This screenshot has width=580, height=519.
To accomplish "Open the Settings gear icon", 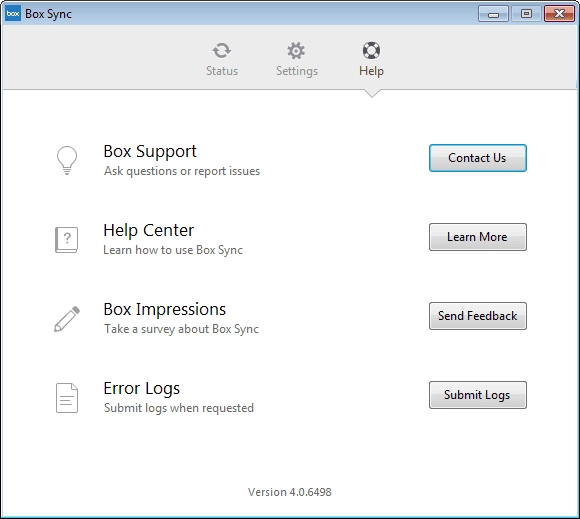I will [x=296, y=50].
